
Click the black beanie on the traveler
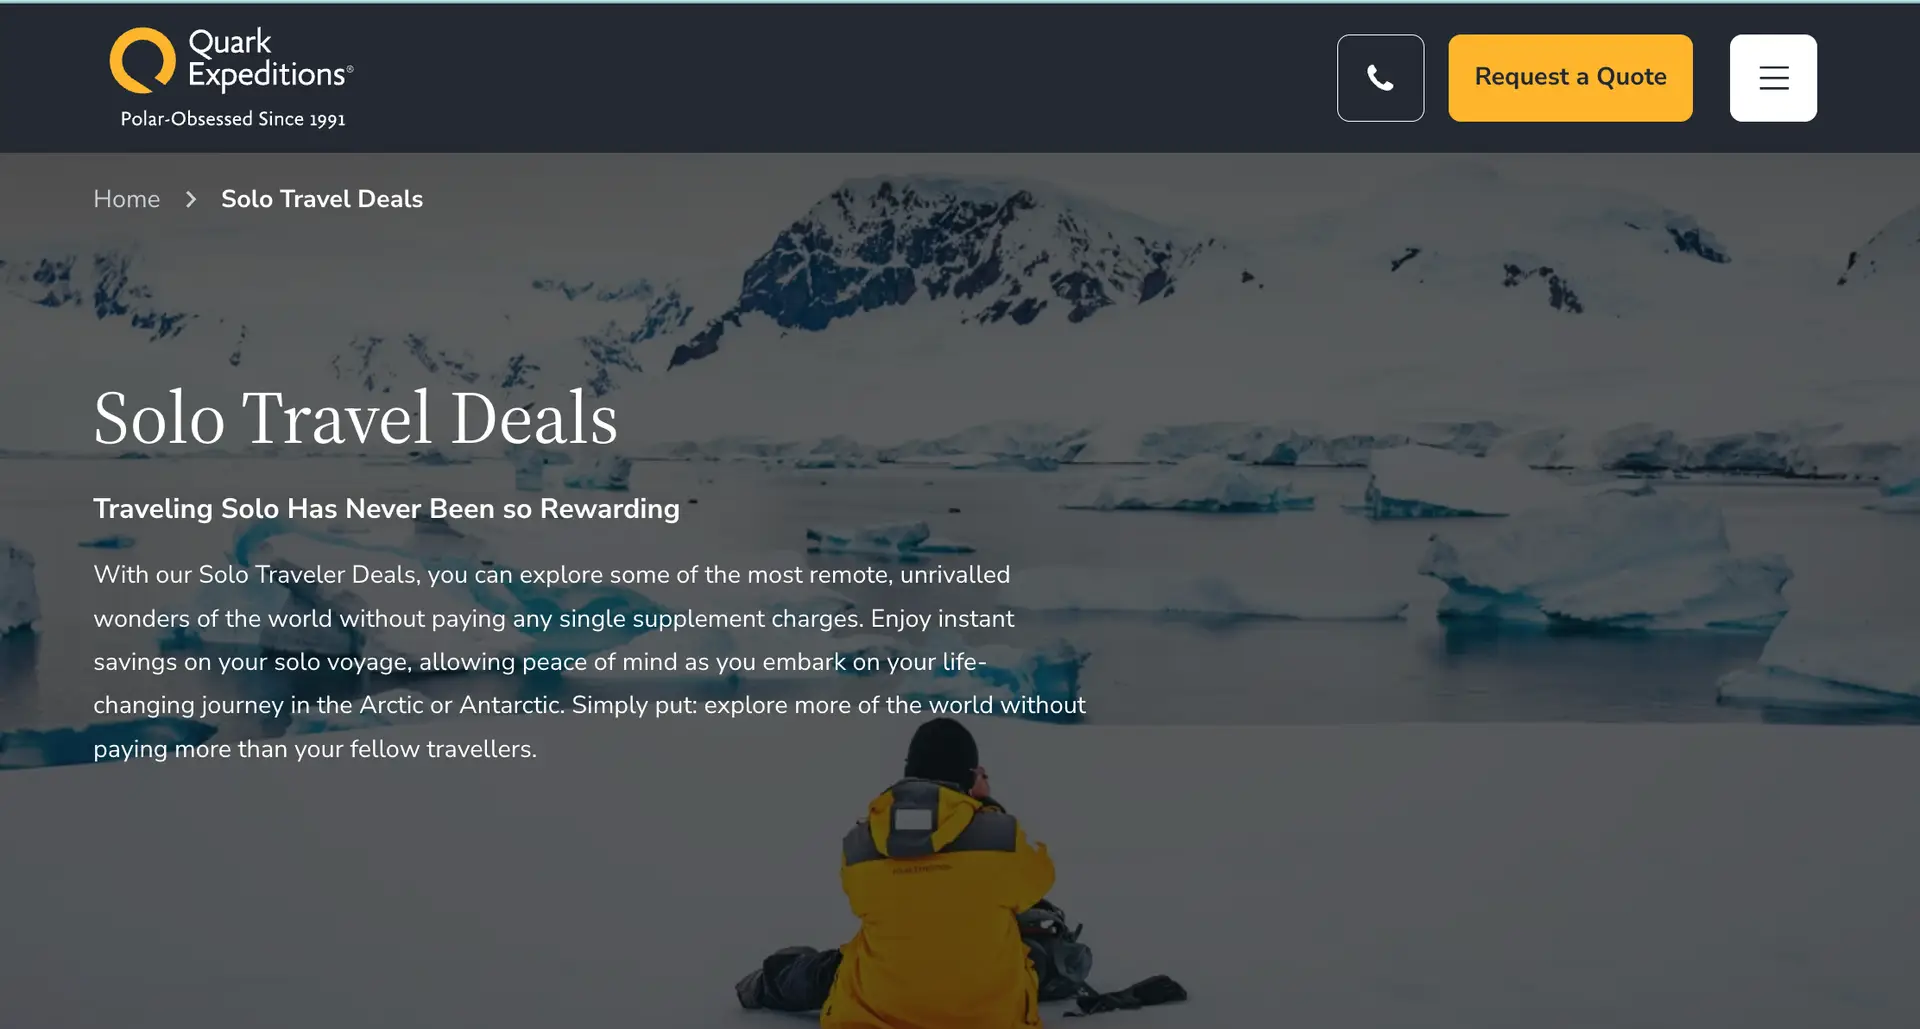[x=941, y=752]
